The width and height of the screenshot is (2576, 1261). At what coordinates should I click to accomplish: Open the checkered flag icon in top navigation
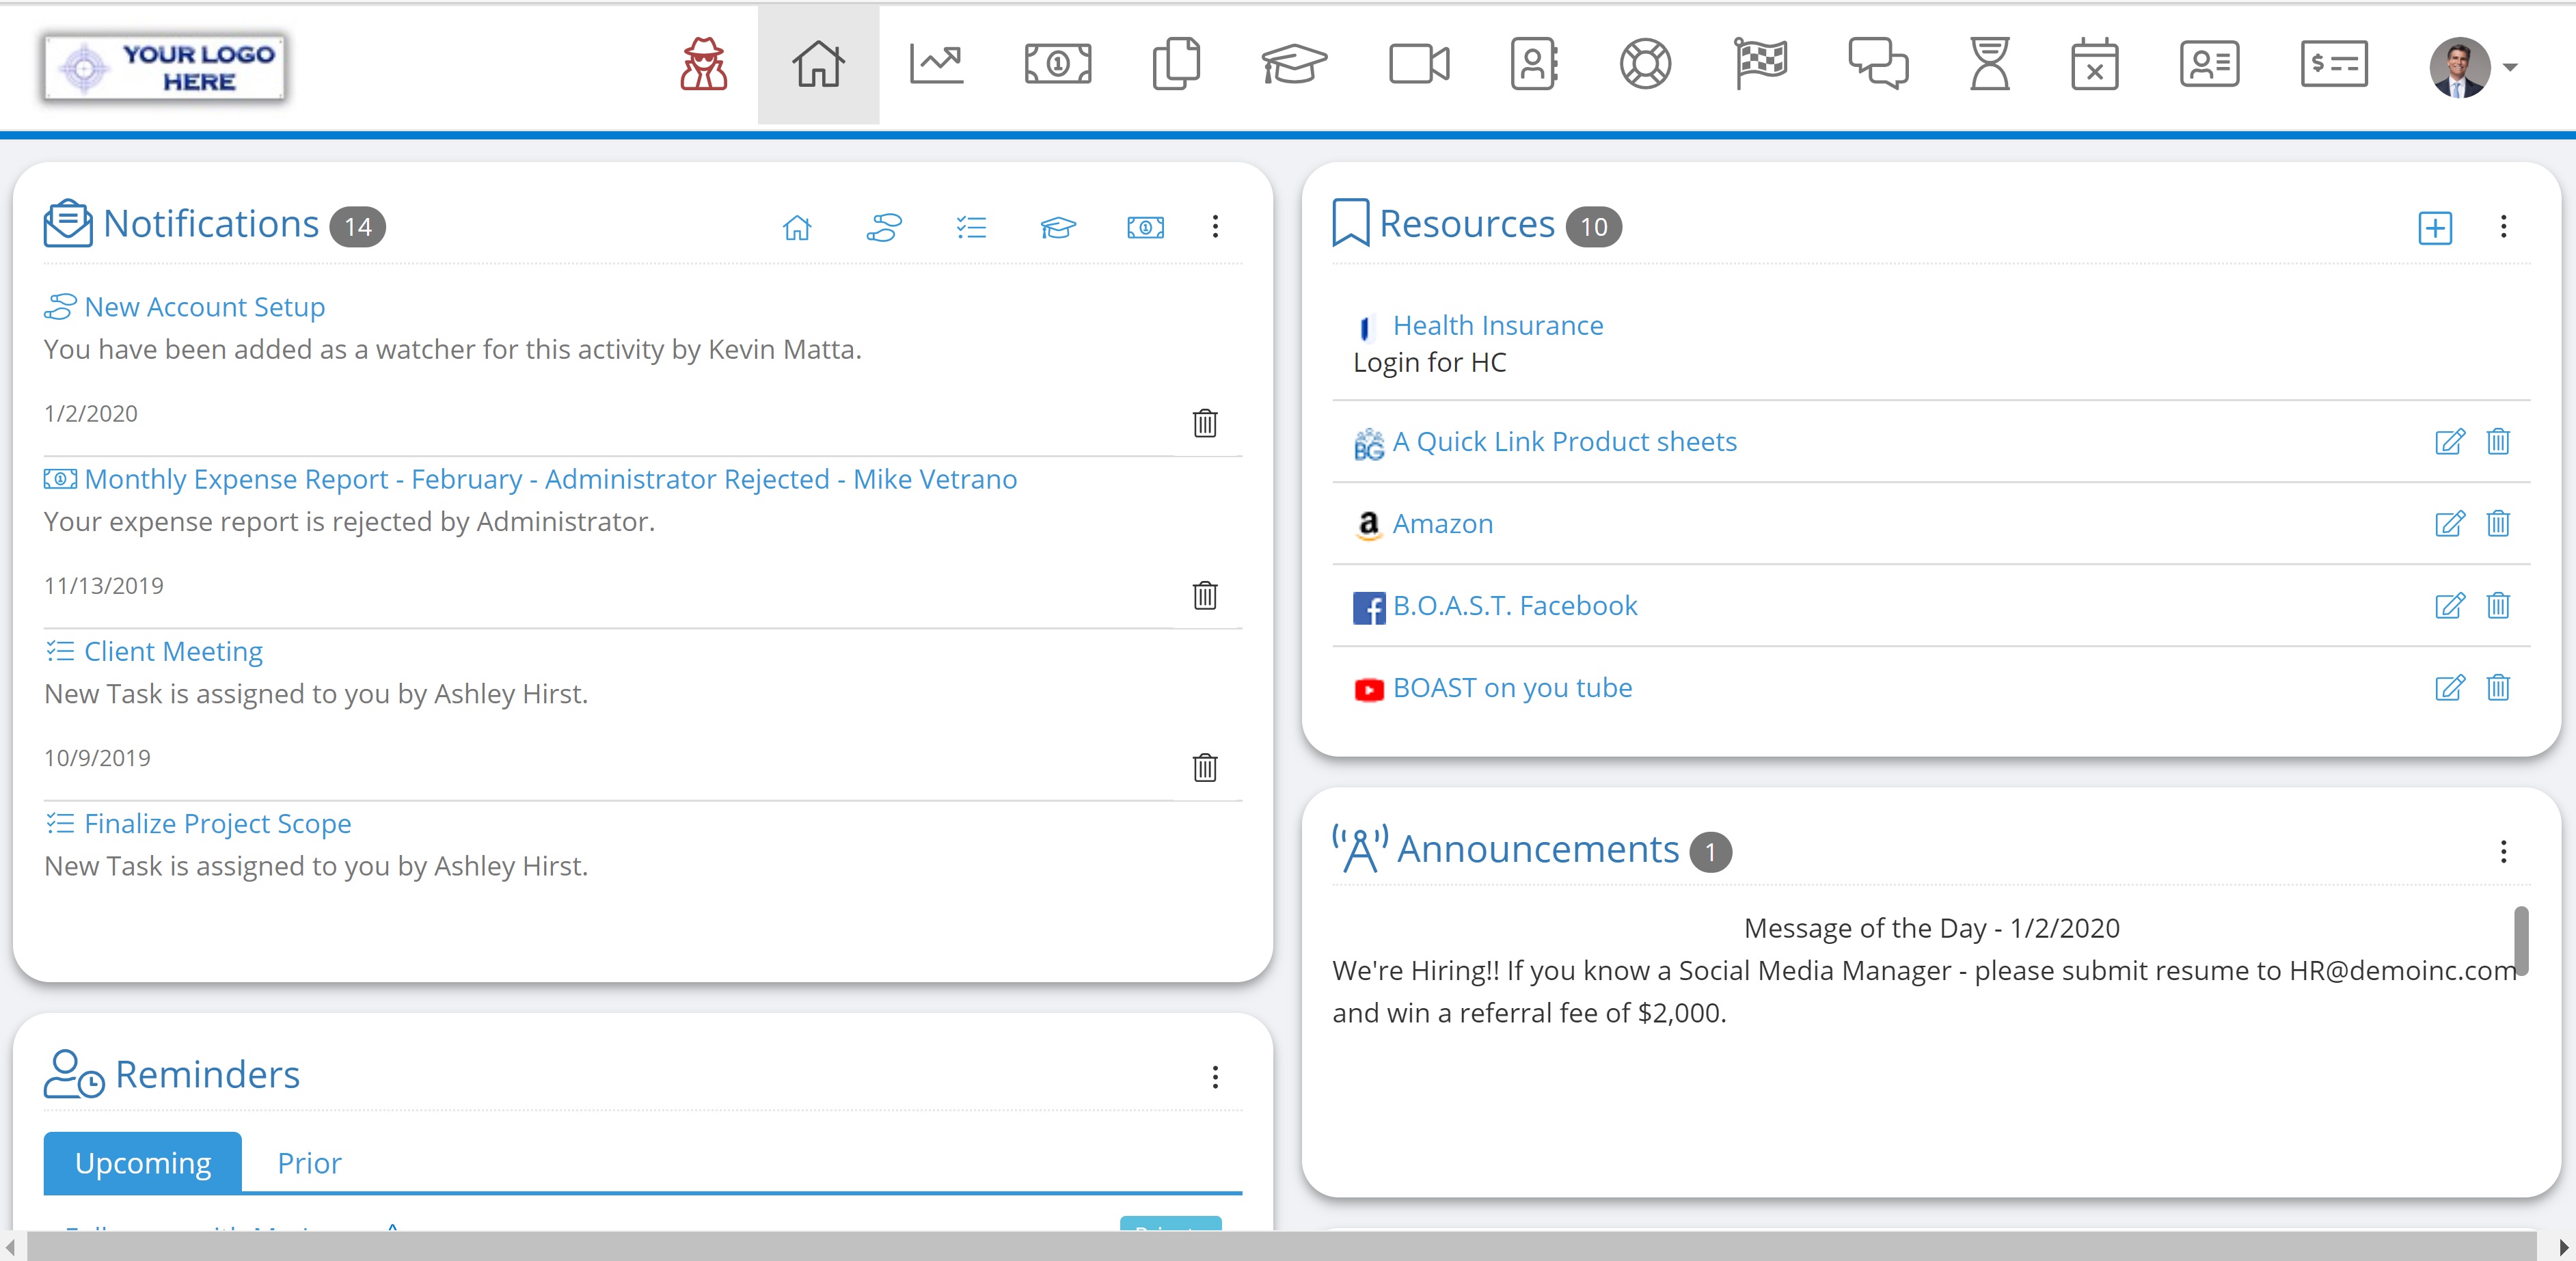click(x=1761, y=65)
